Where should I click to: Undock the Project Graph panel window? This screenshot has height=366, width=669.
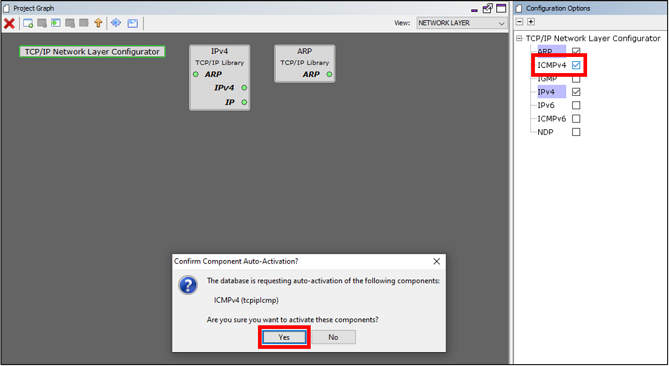tap(488, 8)
